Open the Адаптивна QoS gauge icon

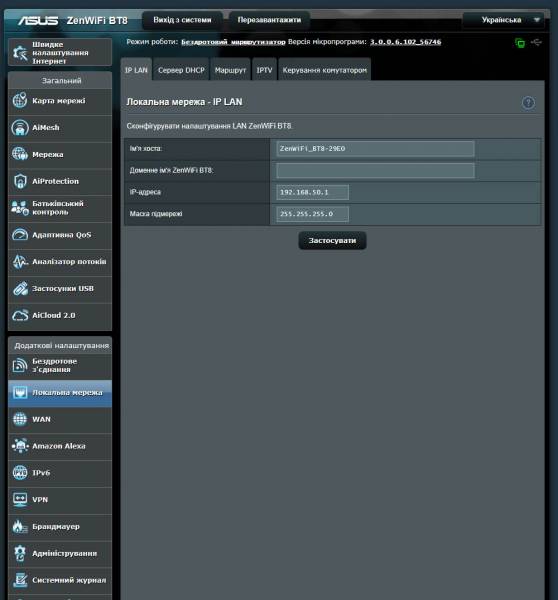click(20, 235)
